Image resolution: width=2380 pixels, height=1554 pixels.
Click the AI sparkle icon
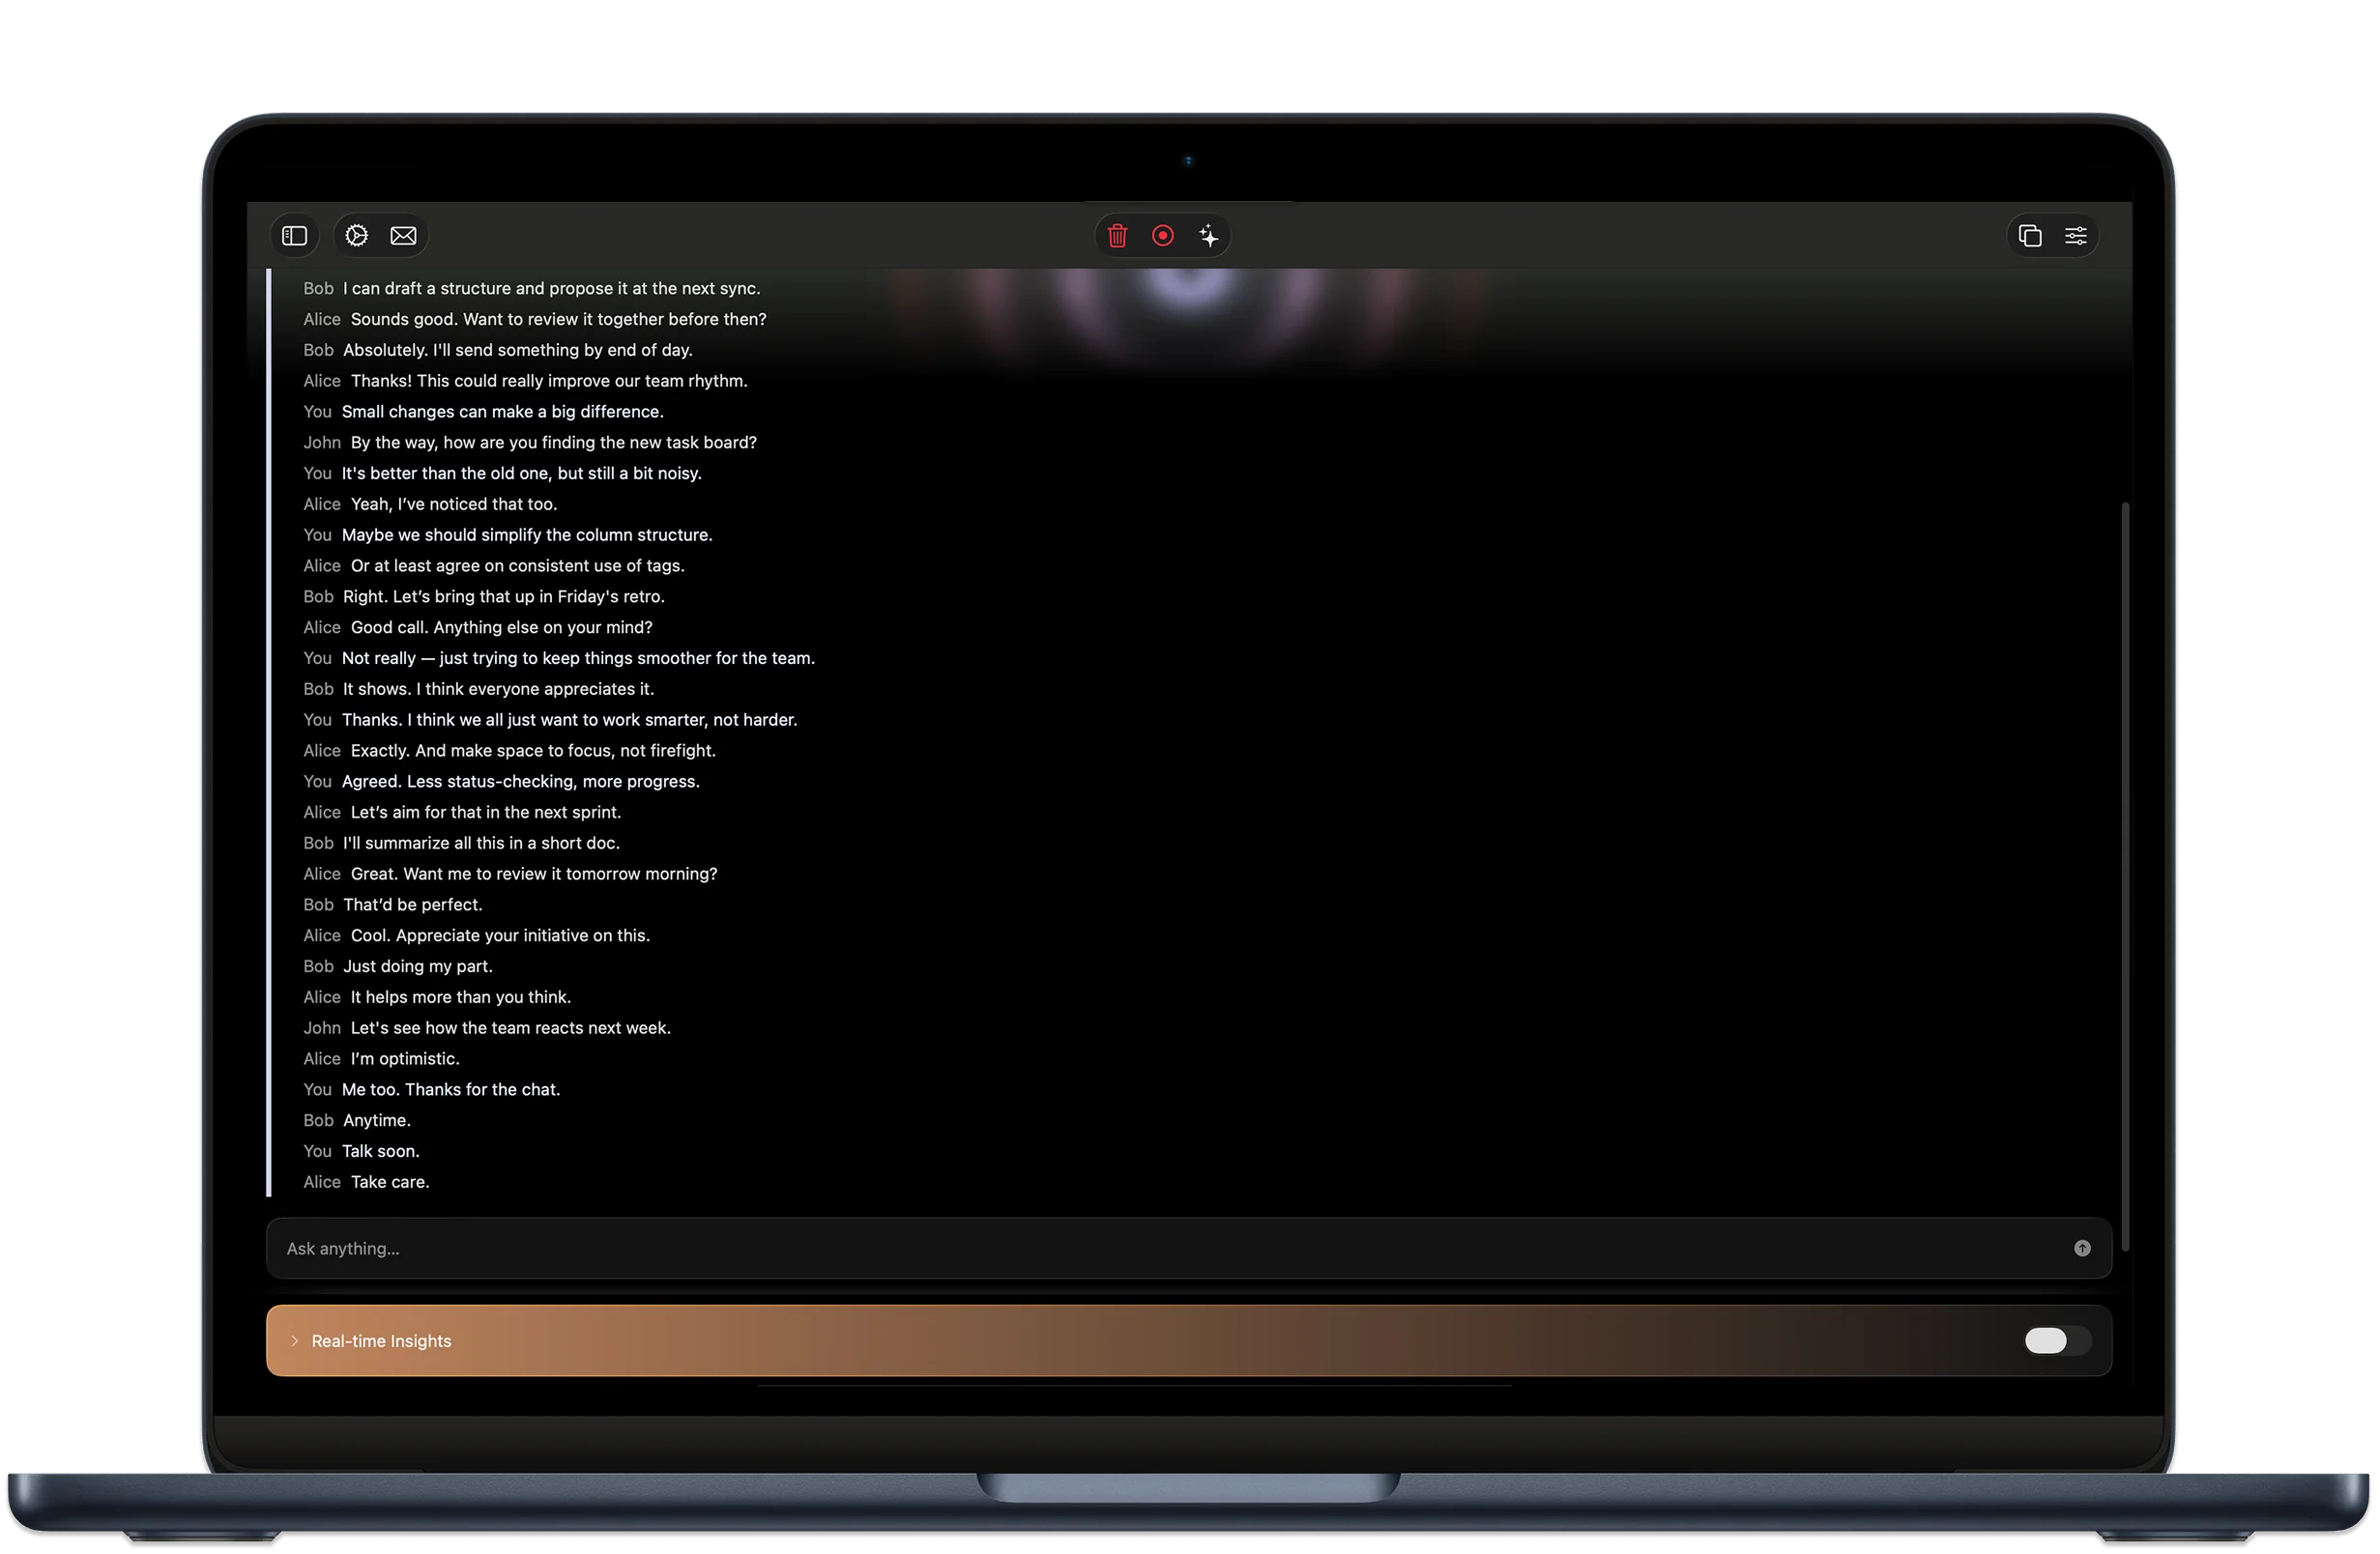tap(1209, 236)
